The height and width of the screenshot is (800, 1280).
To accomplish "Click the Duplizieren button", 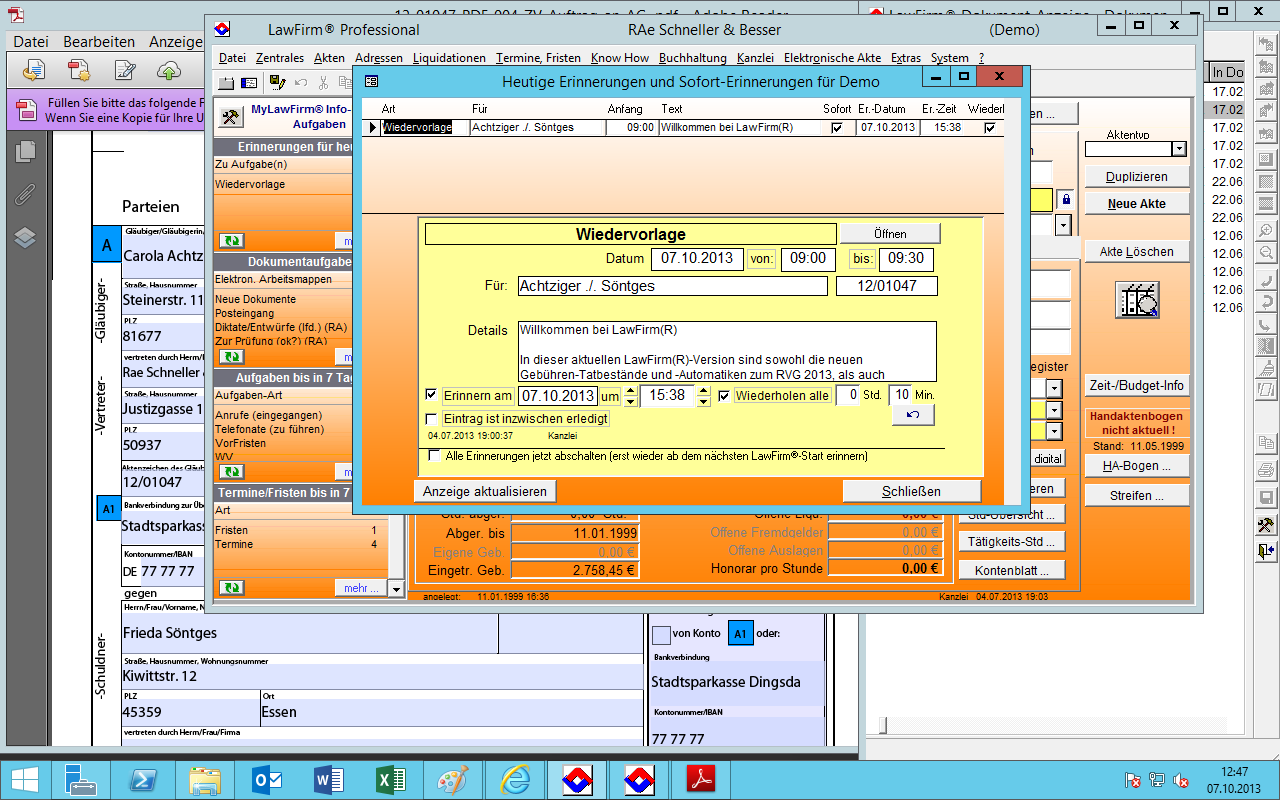I will click(1137, 177).
